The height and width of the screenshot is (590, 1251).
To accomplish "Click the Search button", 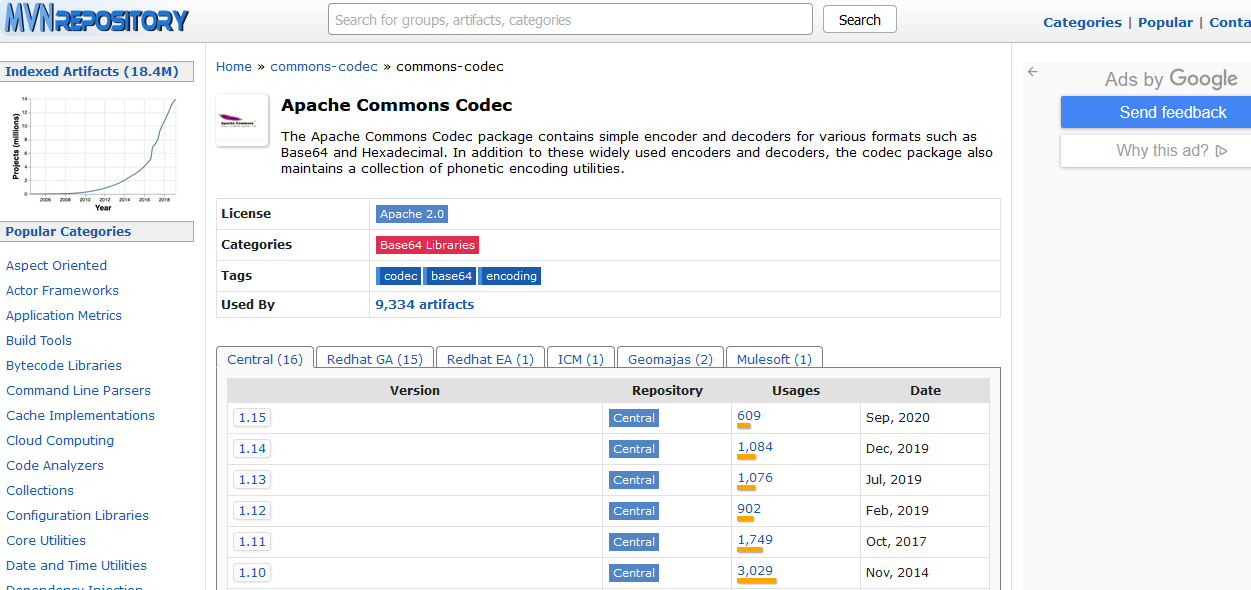I will [860, 19].
